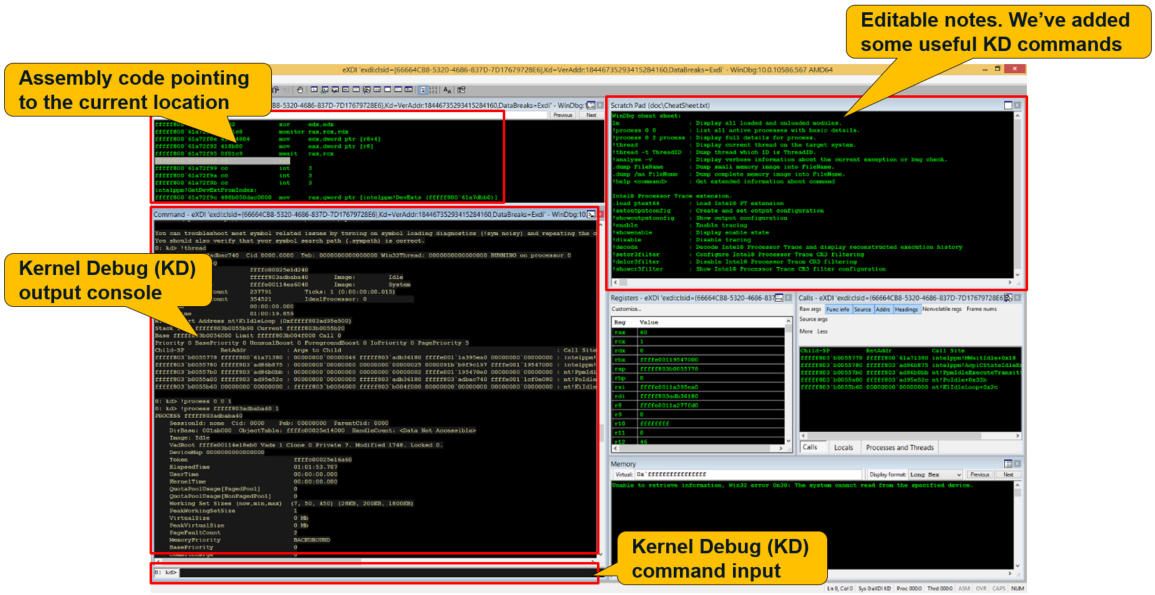1155x595 pixels.
Task: Click the Font toolbar icon
Action: click(x=447, y=90)
